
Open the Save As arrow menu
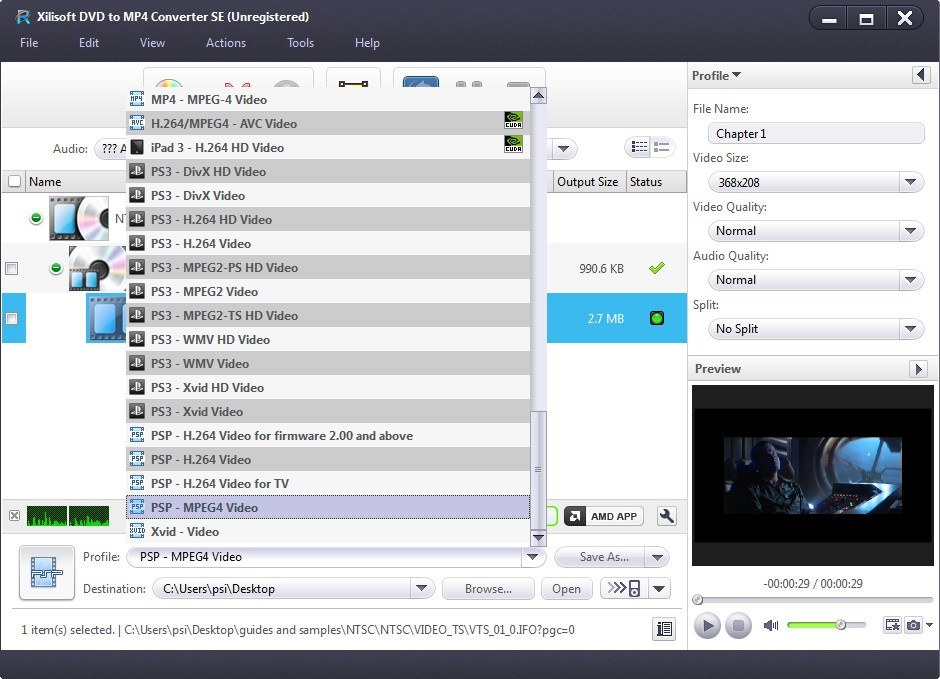tap(657, 557)
